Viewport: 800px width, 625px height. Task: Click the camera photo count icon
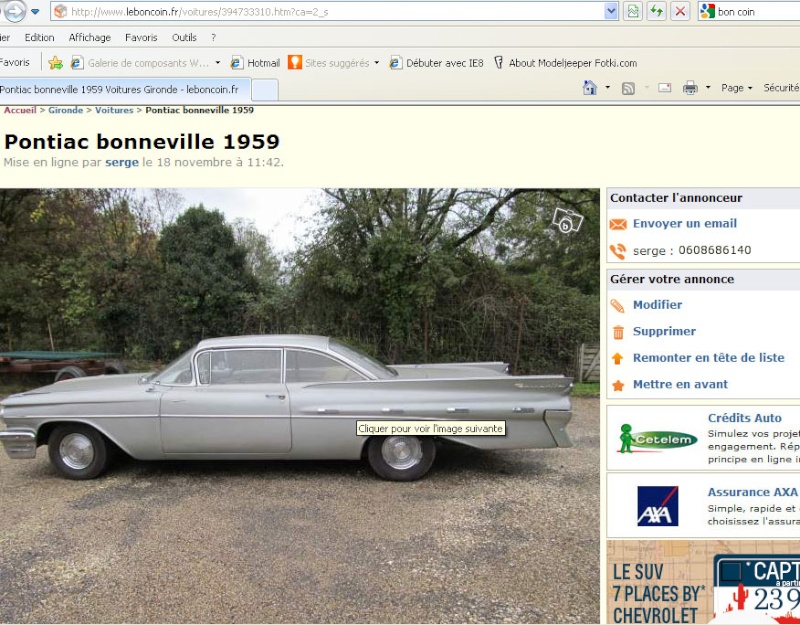point(567,221)
